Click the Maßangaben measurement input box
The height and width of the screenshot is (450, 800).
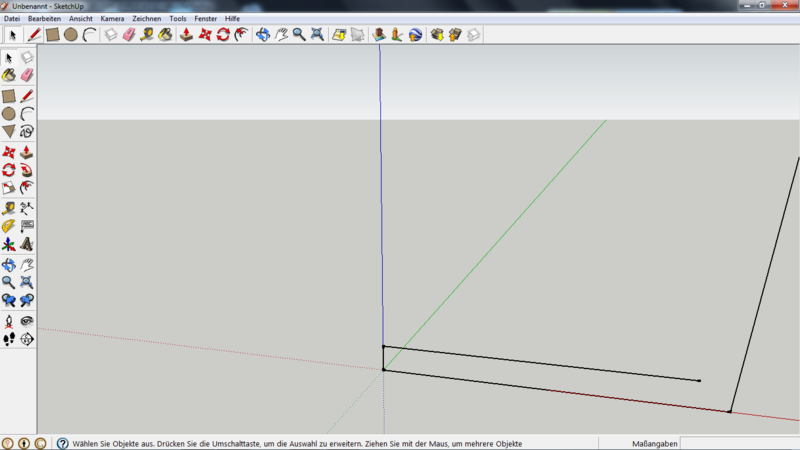click(x=740, y=443)
